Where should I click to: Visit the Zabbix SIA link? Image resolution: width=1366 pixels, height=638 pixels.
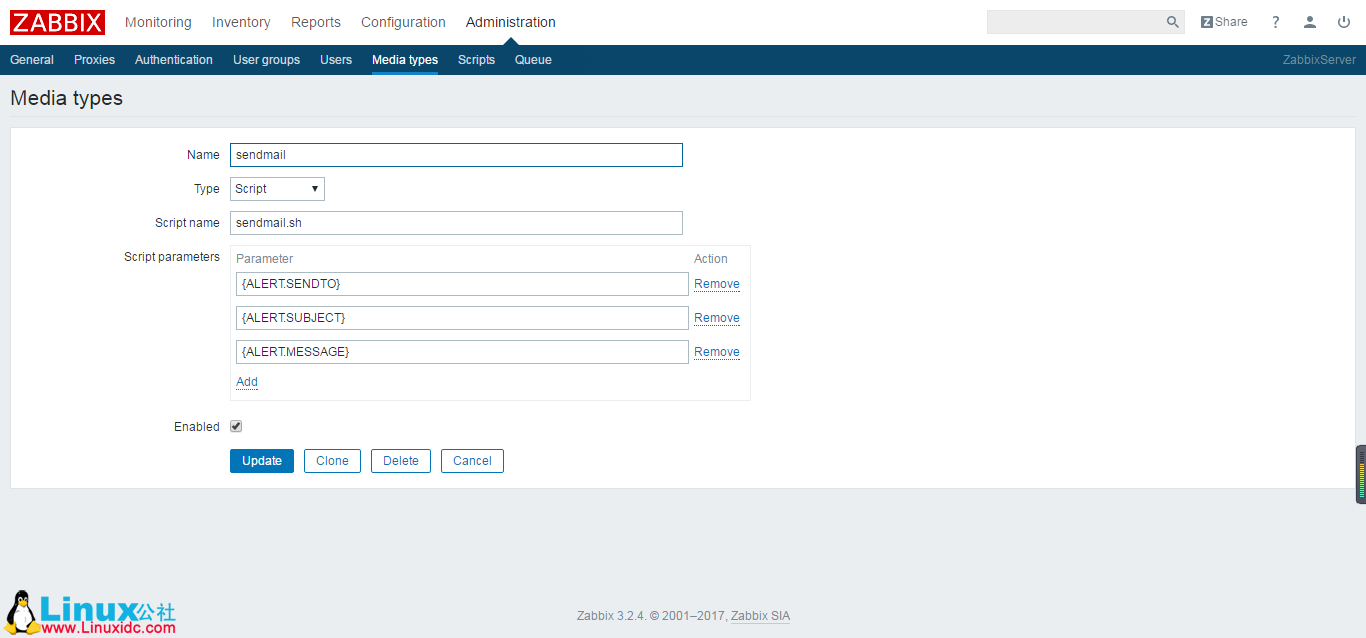point(759,615)
